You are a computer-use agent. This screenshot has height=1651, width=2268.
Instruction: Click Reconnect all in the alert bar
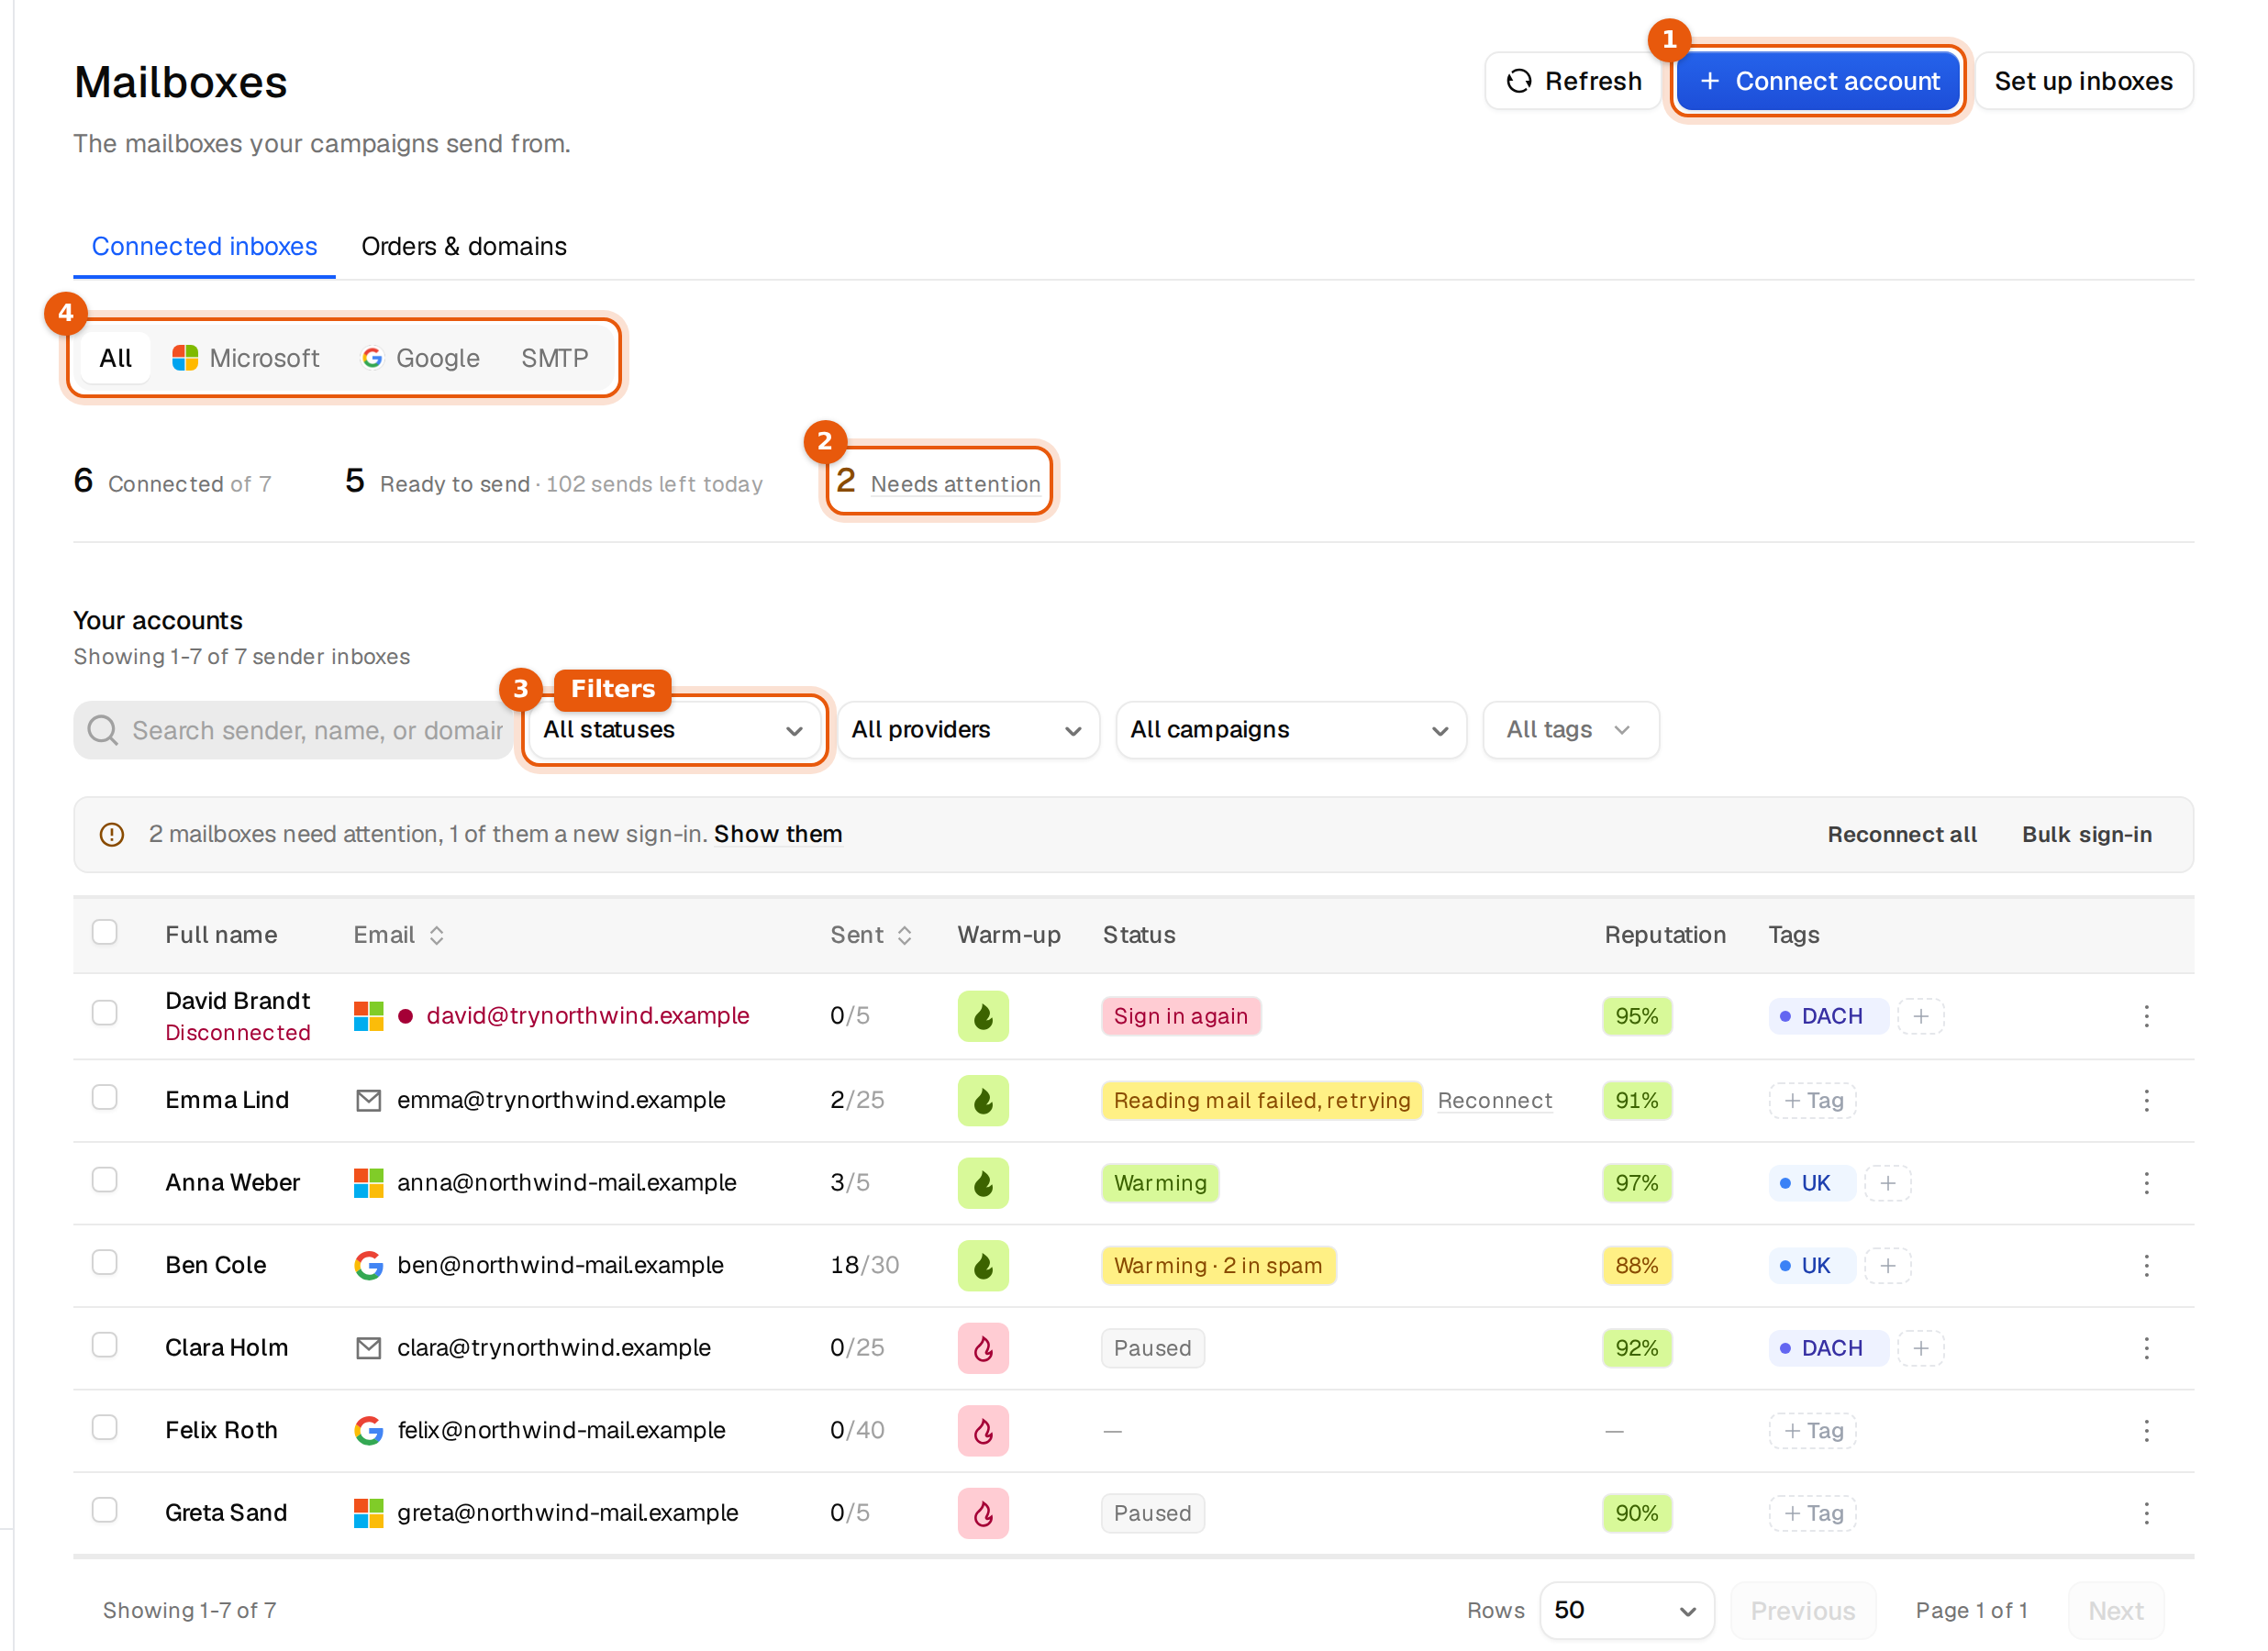point(1901,834)
